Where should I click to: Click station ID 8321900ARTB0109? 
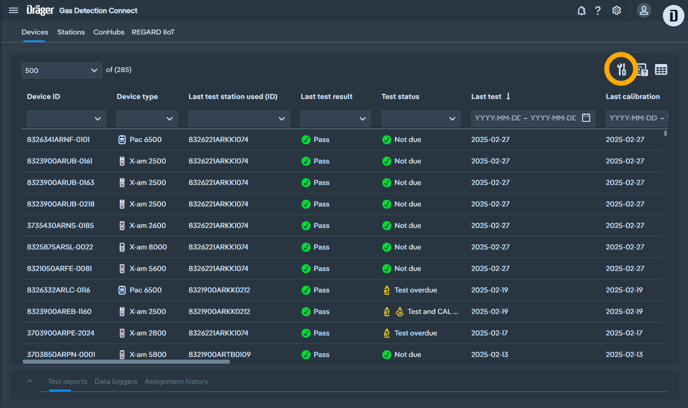(x=219, y=354)
